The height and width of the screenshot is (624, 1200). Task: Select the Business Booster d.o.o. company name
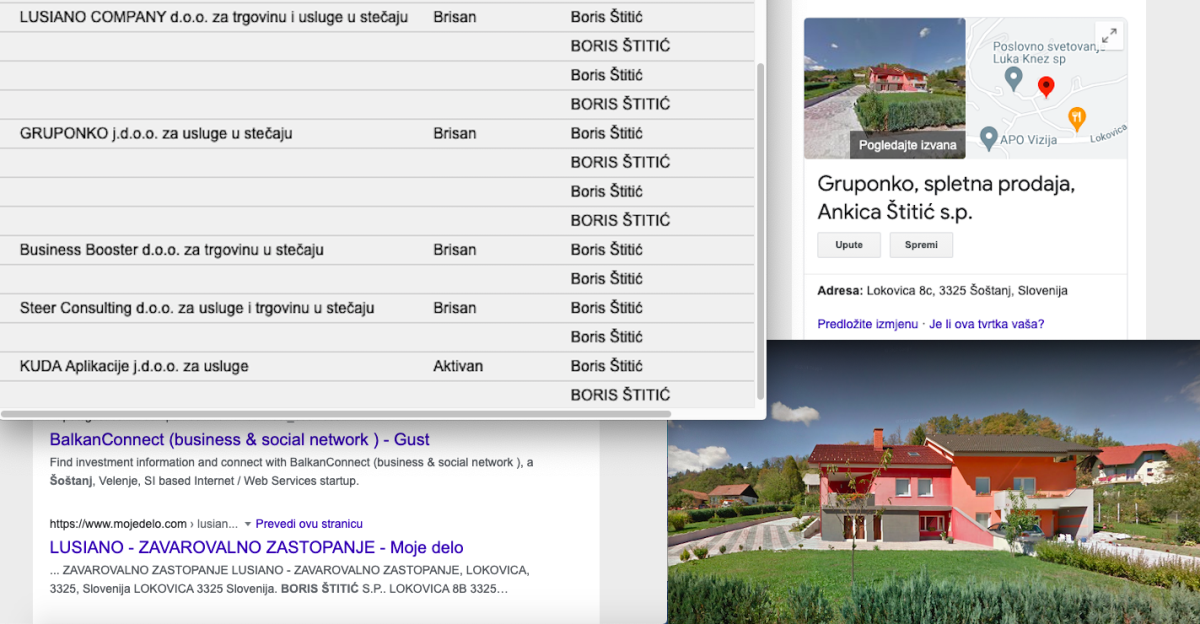(172, 249)
